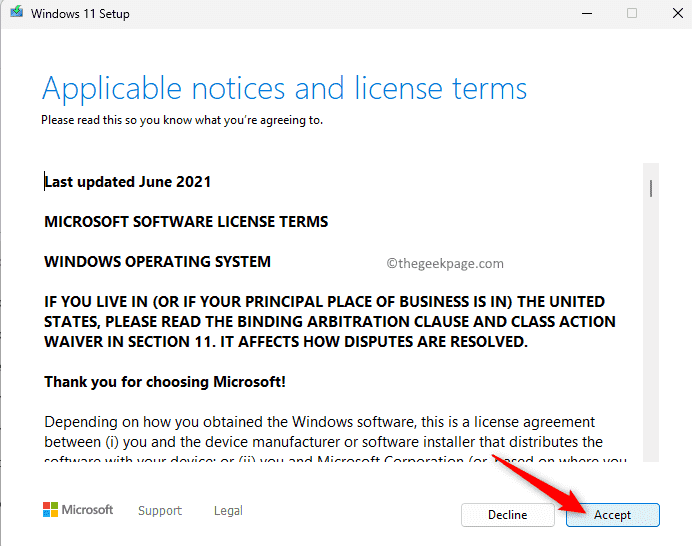This screenshot has width=692, height=546.
Task: Click 'MICROSOFT SOFTWARE LICENSE TERMS' heading
Action: pyautogui.click(x=186, y=222)
